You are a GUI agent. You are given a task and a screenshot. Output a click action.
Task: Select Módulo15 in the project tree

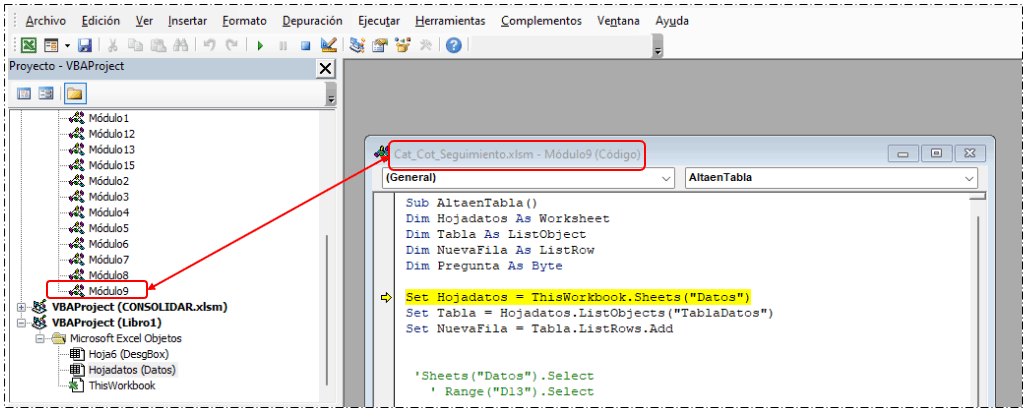pos(111,165)
